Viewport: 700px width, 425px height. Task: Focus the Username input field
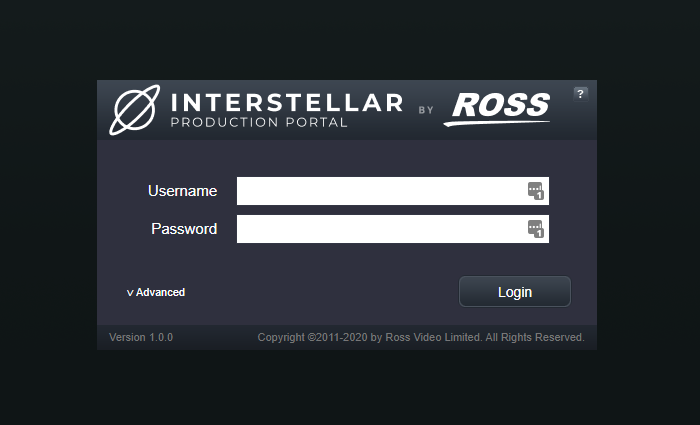380,191
